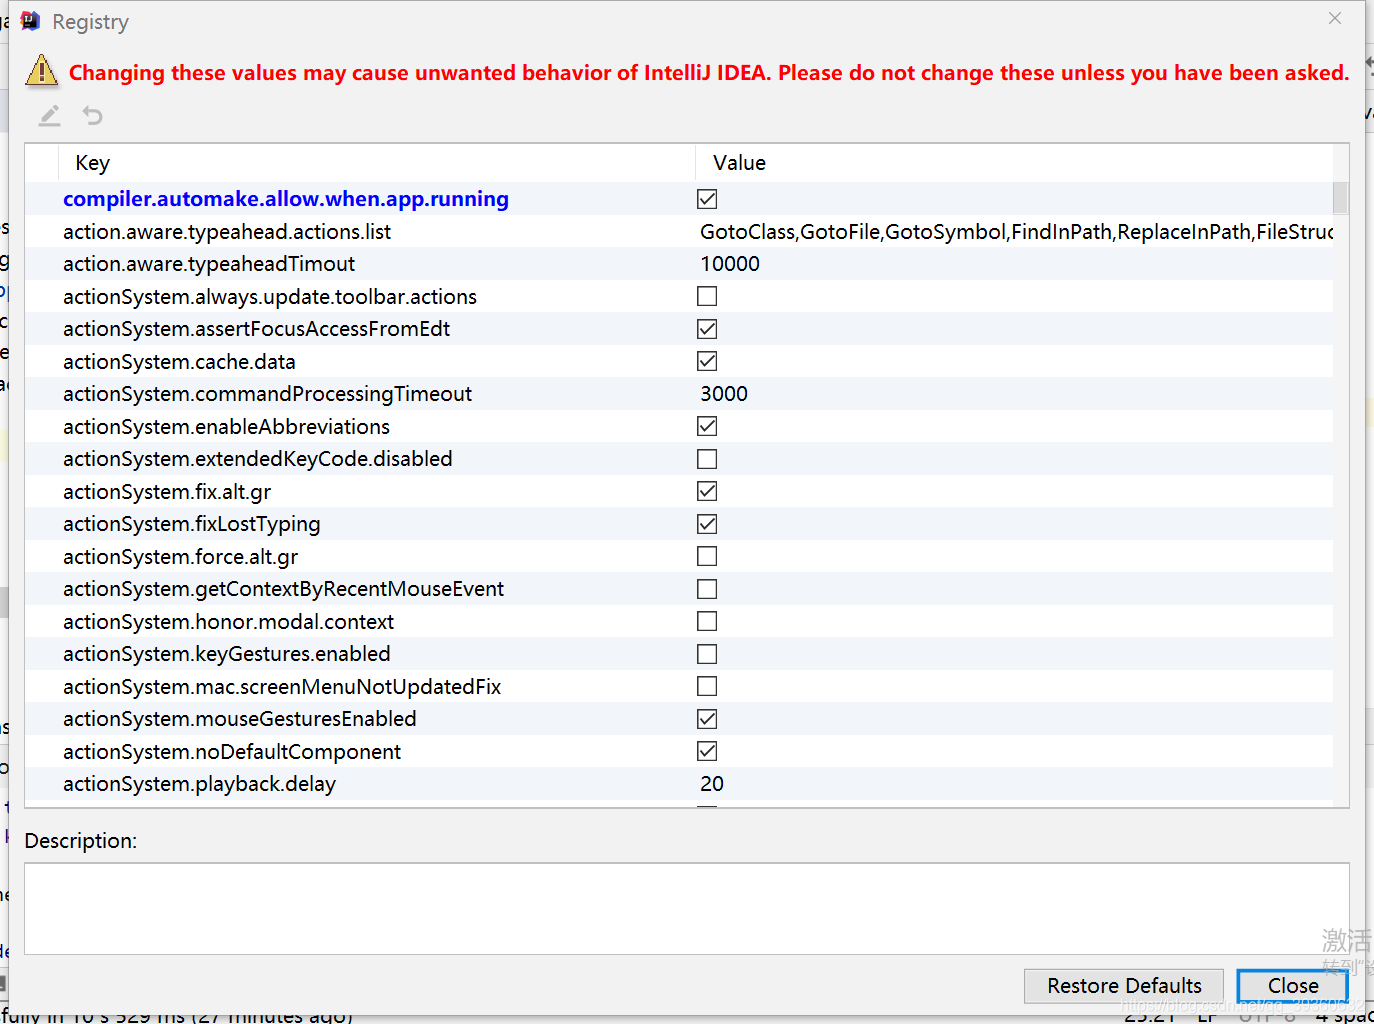Select the actionSystem.honor.modal.context key name
Image resolution: width=1374 pixels, height=1024 pixels.
pos(228,622)
